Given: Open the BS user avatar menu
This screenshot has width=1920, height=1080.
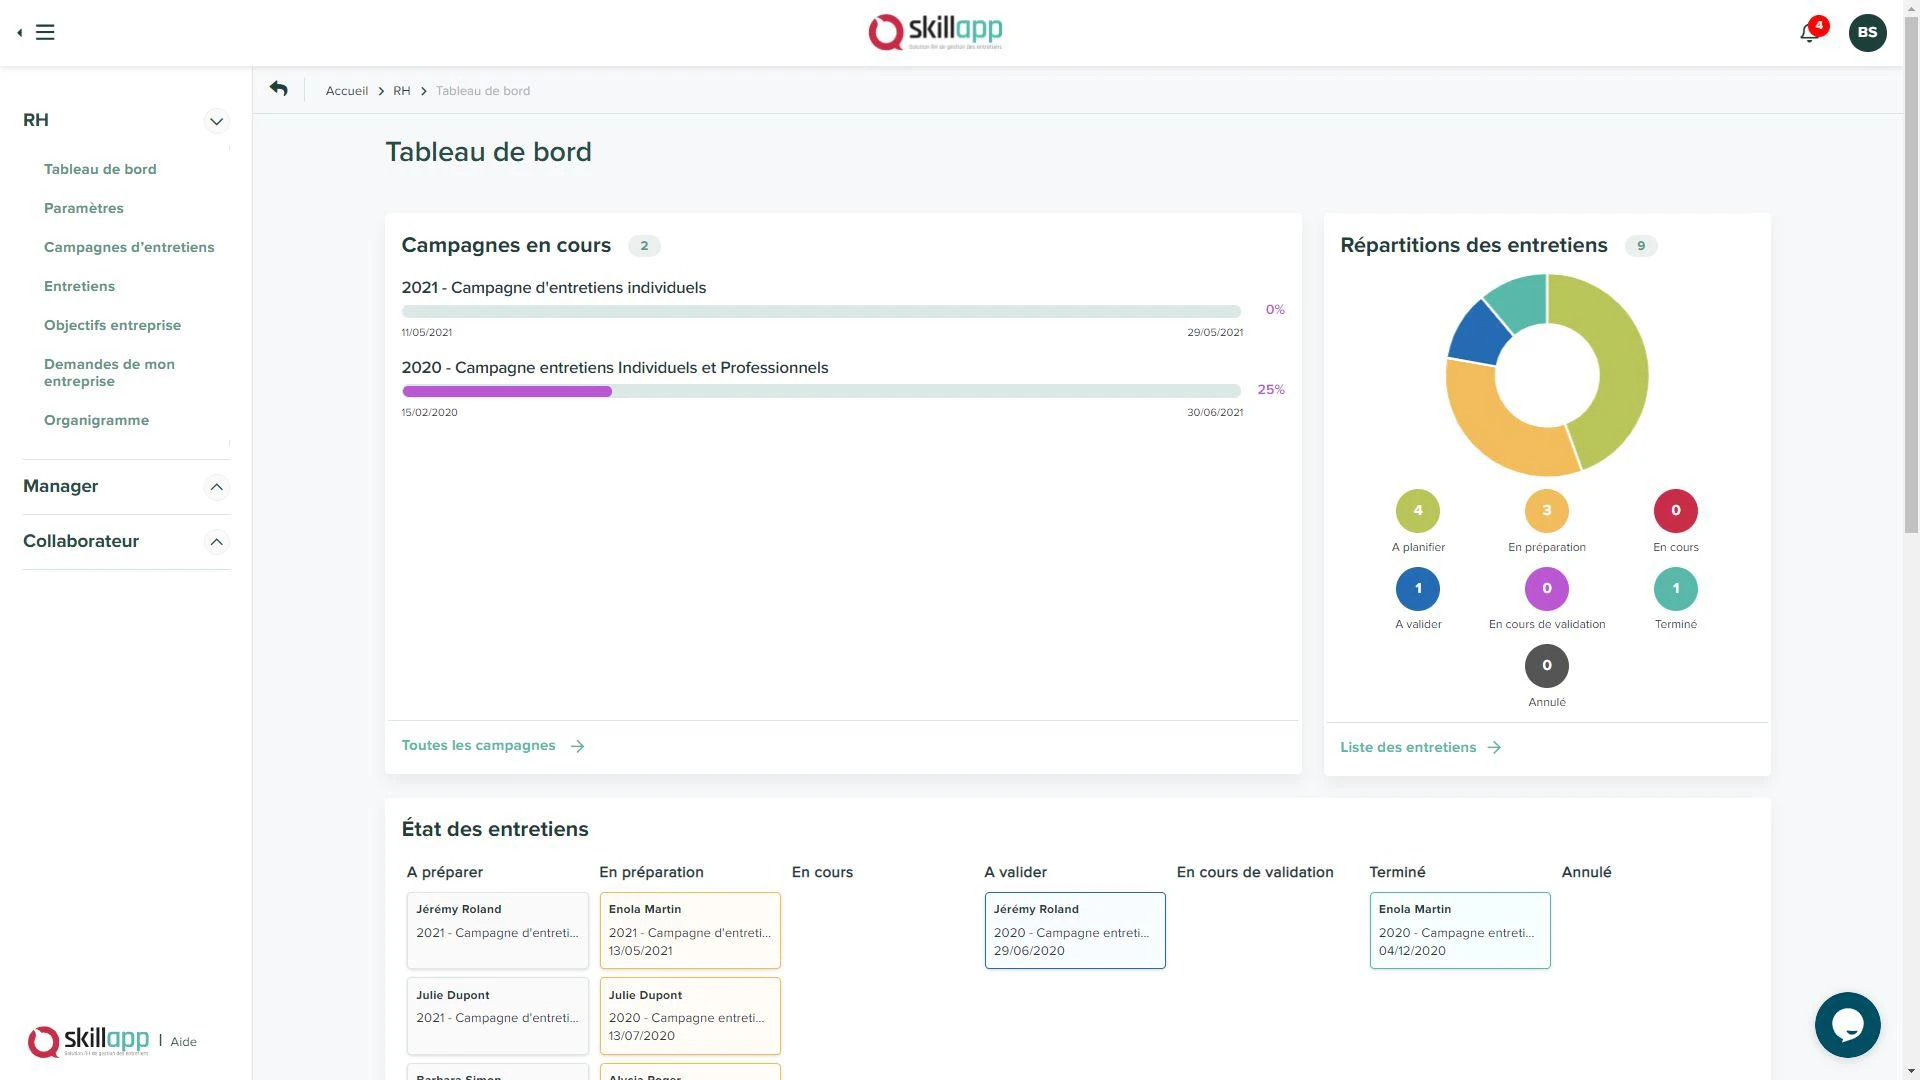Looking at the screenshot, I should [x=1867, y=32].
